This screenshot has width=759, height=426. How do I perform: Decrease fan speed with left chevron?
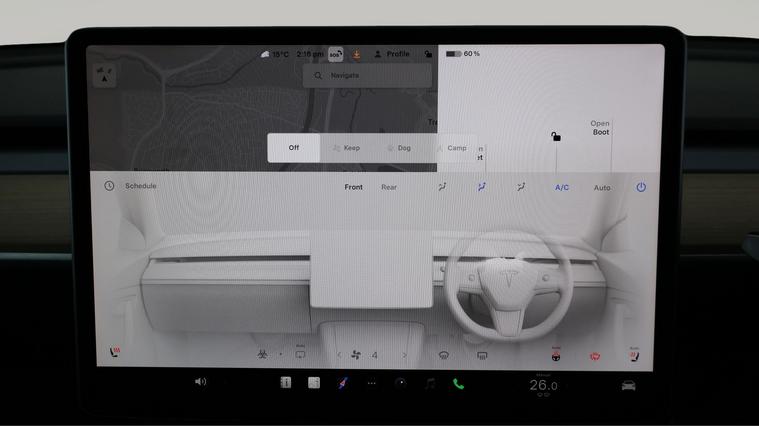coord(339,355)
